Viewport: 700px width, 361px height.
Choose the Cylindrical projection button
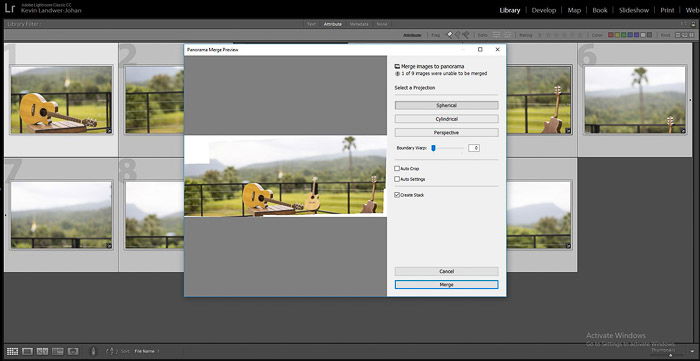point(446,119)
